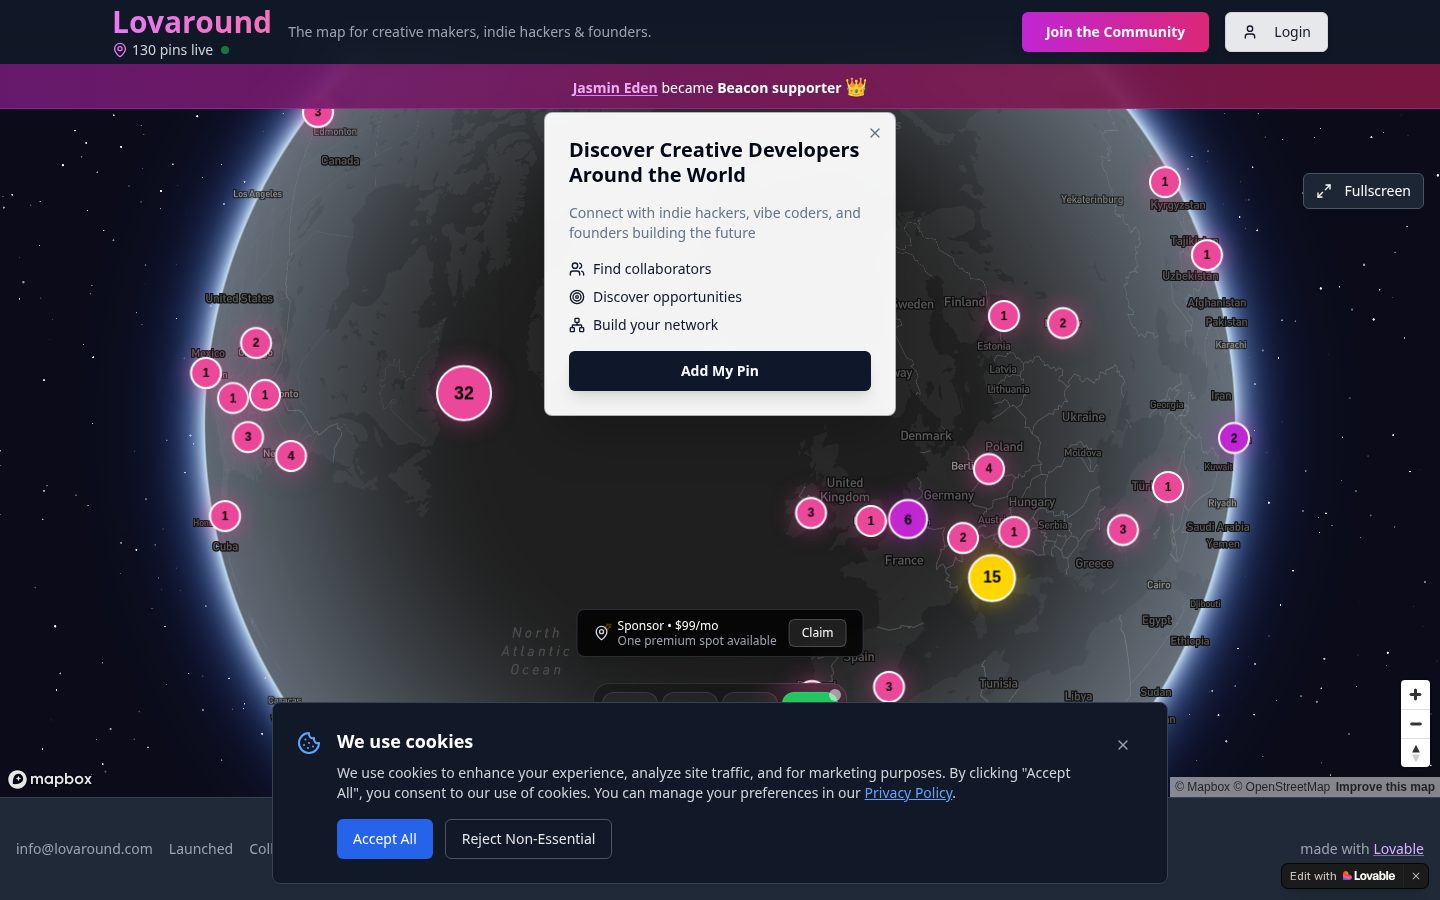
Task: Open the Launched footer link
Action: 201,849
